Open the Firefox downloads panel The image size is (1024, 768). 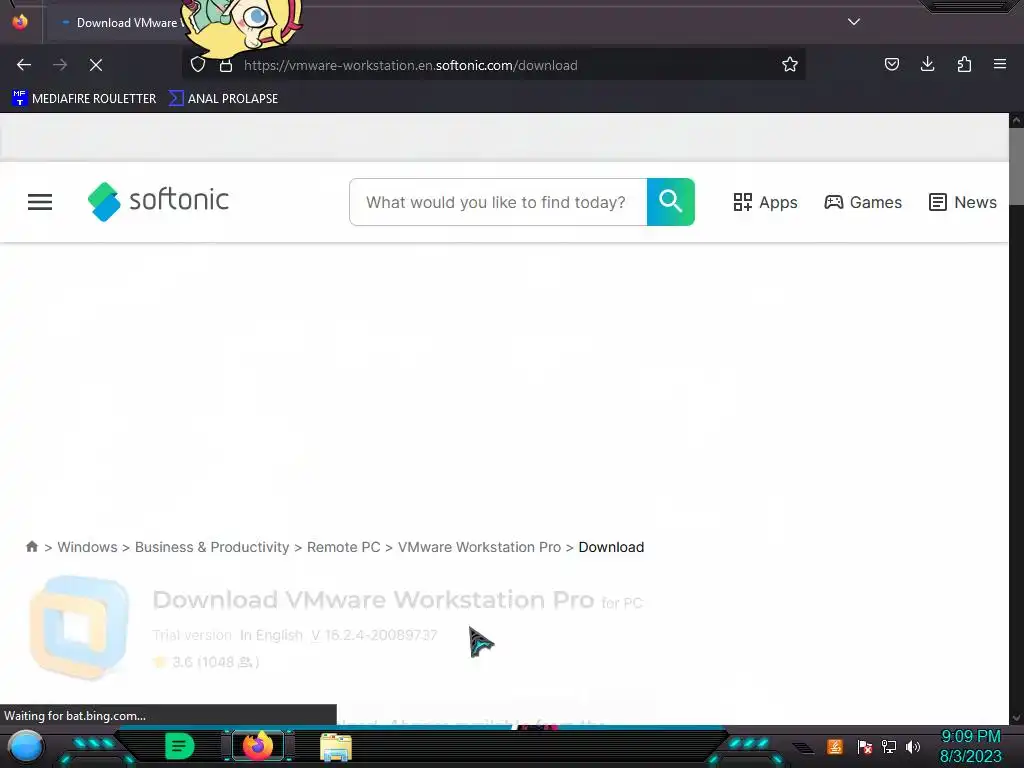coord(927,64)
